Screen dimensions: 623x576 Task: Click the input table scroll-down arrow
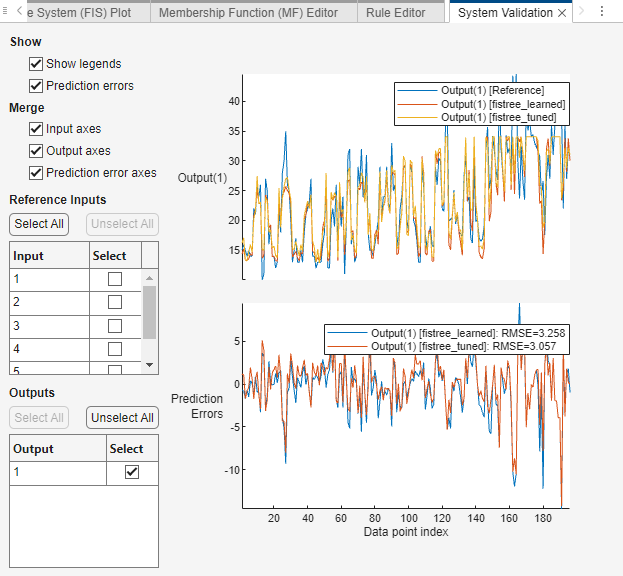click(149, 365)
